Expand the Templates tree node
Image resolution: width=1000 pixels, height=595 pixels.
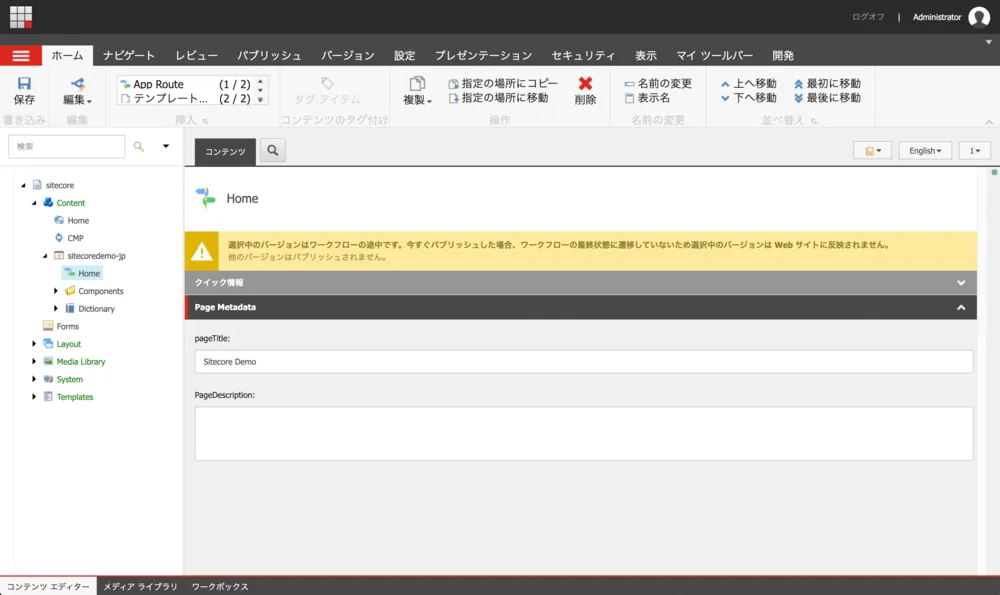click(34, 397)
